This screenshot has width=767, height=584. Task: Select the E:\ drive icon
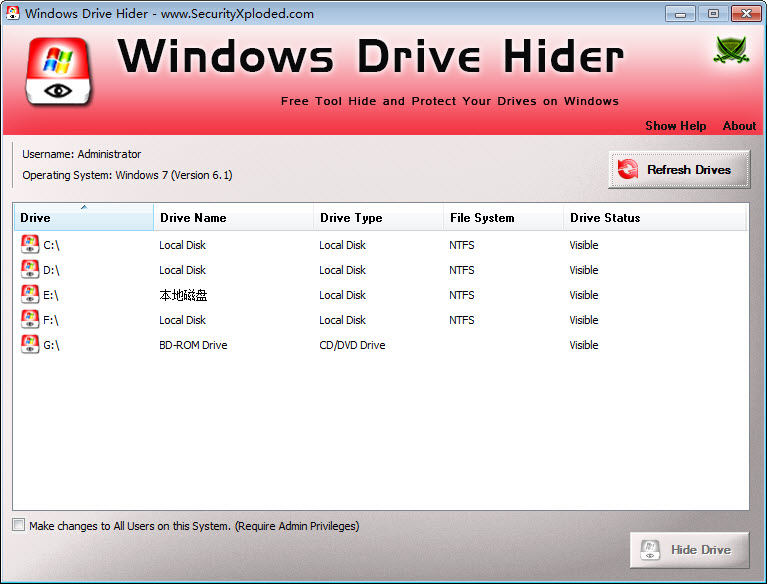pos(30,295)
